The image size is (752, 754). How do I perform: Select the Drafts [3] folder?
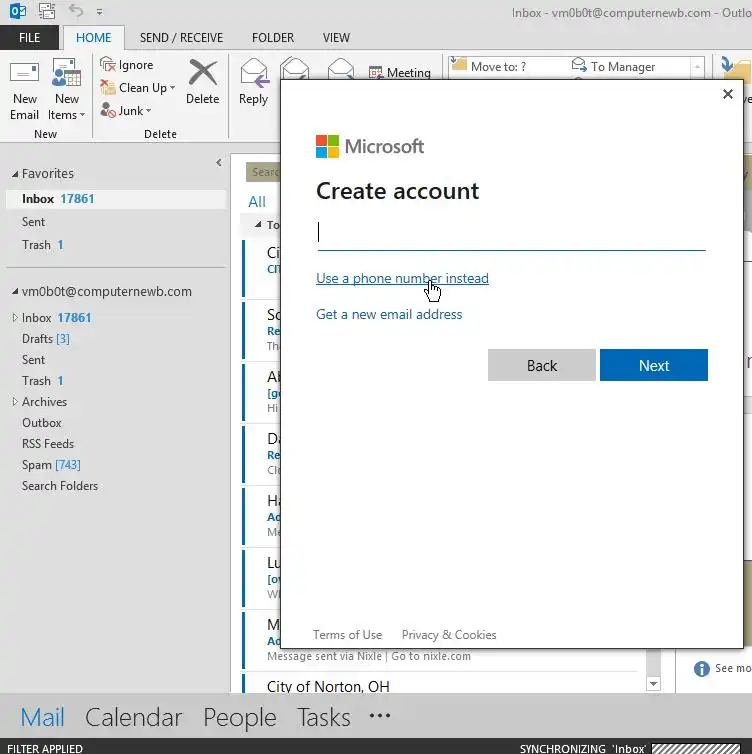46,339
